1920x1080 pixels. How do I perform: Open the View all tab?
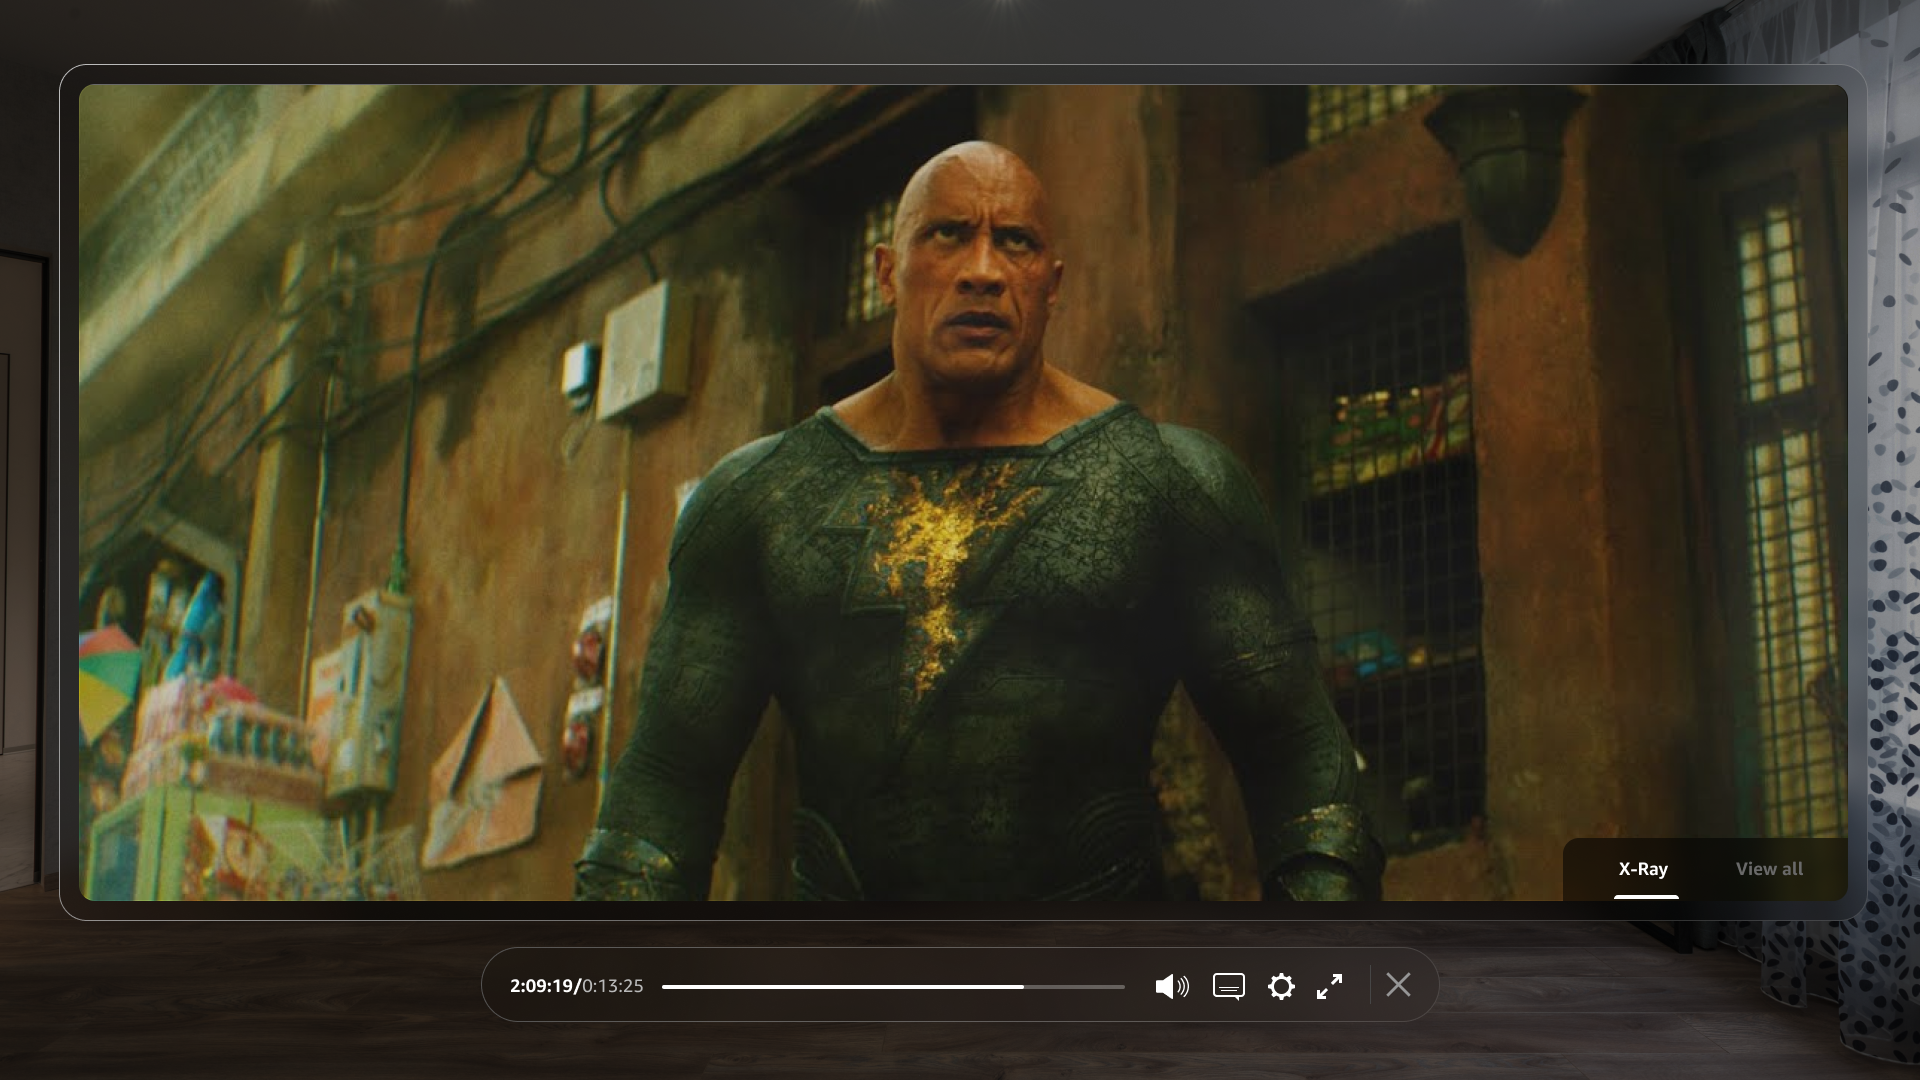point(1769,869)
